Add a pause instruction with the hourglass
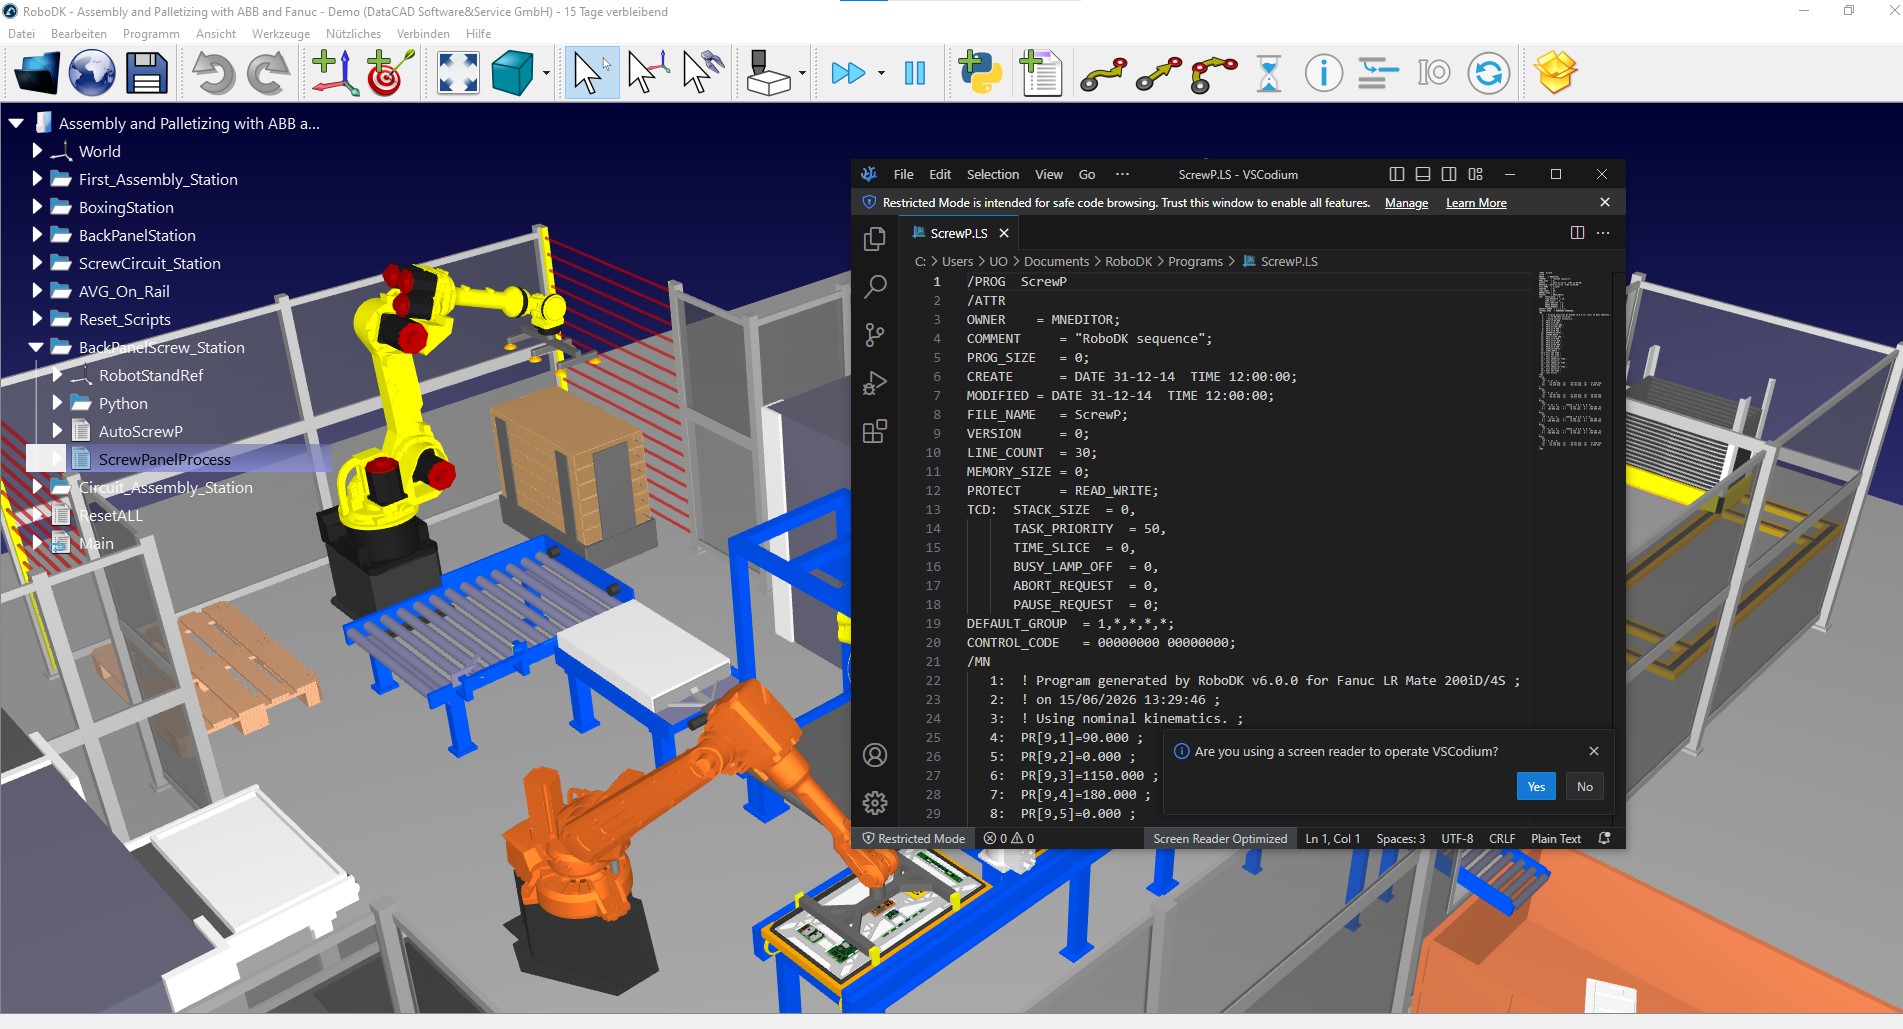1903x1029 pixels. click(1269, 73)
